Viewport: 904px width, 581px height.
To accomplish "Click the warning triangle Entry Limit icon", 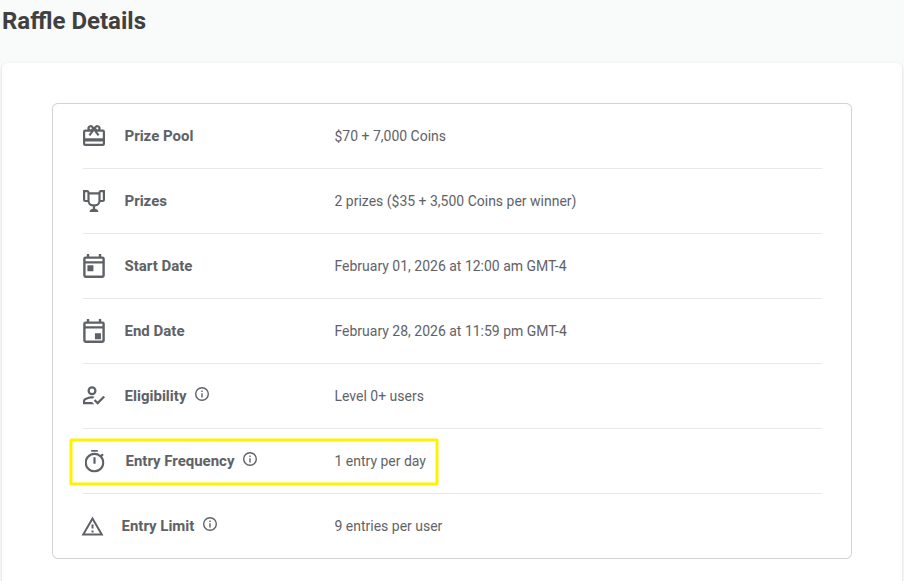I will (93, 526).
